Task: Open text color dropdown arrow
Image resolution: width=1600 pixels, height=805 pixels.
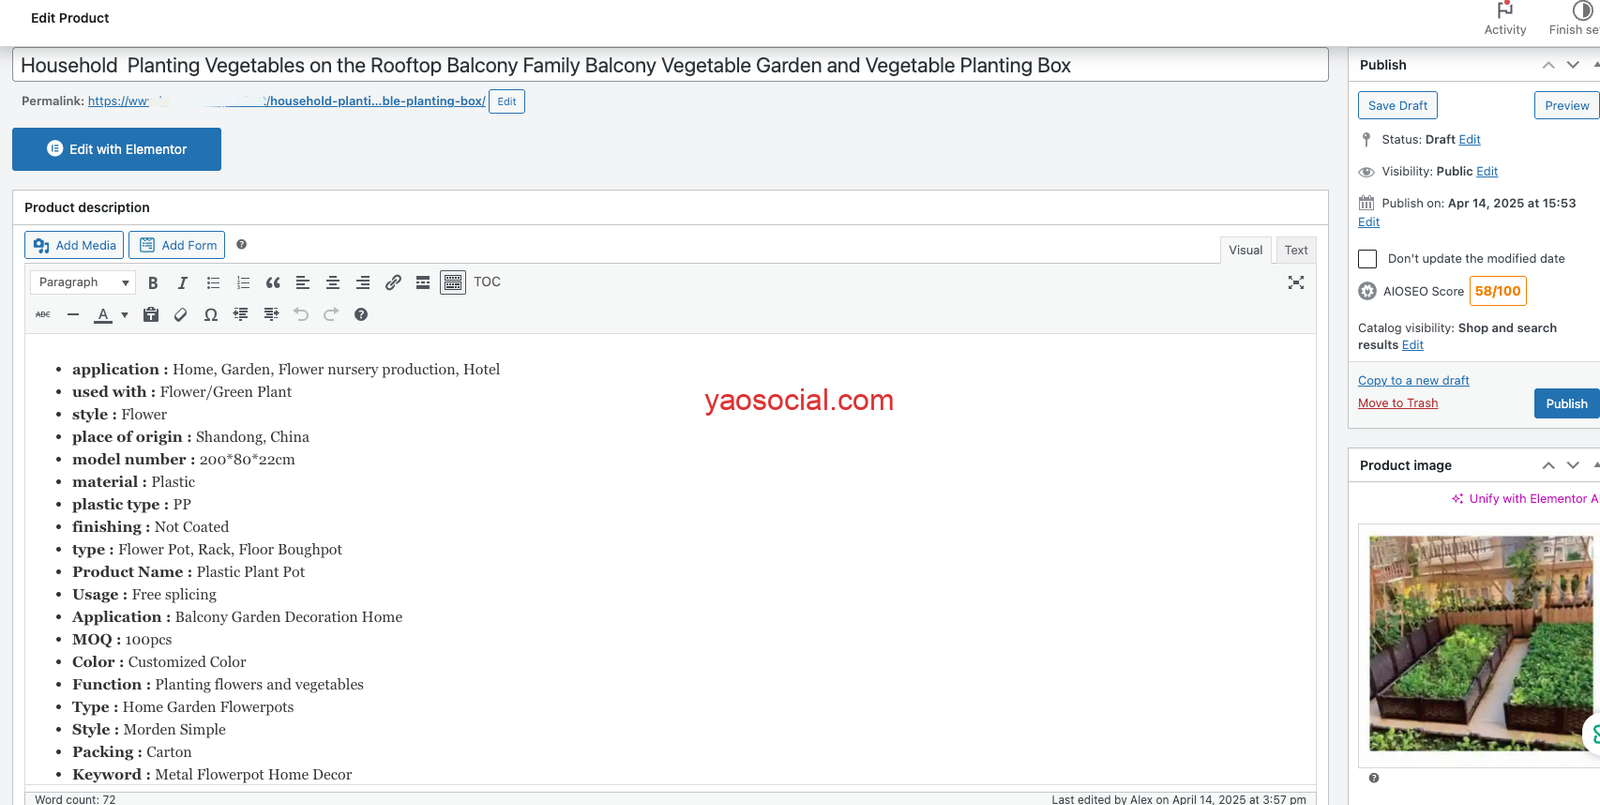Action: (125, 315)
